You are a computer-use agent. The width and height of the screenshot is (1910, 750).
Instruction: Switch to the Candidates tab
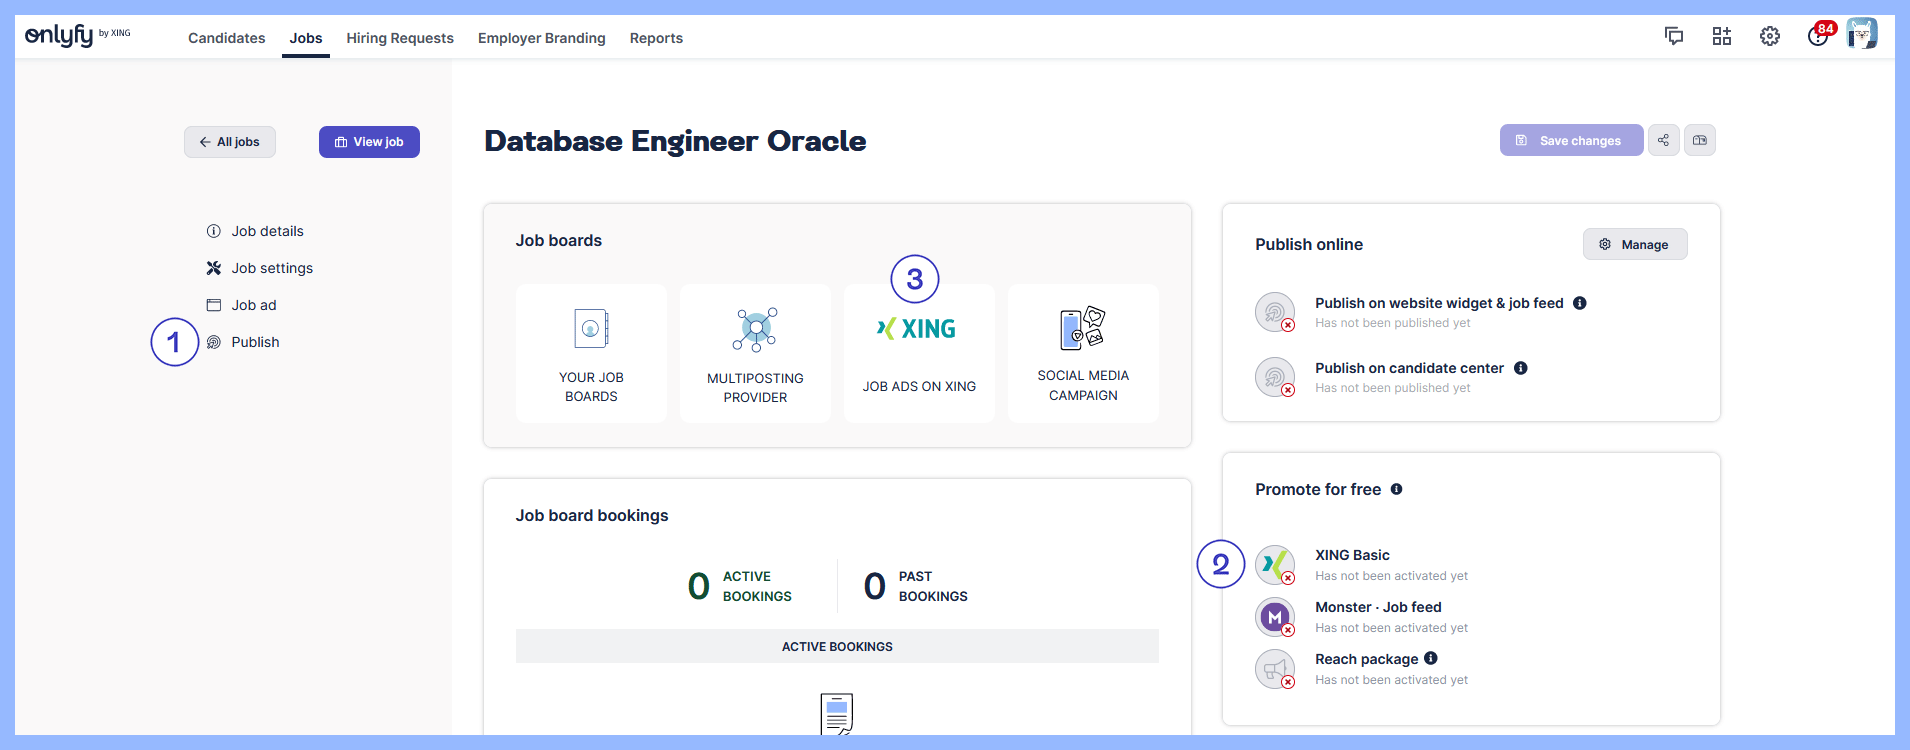click(x=226, y=38)
